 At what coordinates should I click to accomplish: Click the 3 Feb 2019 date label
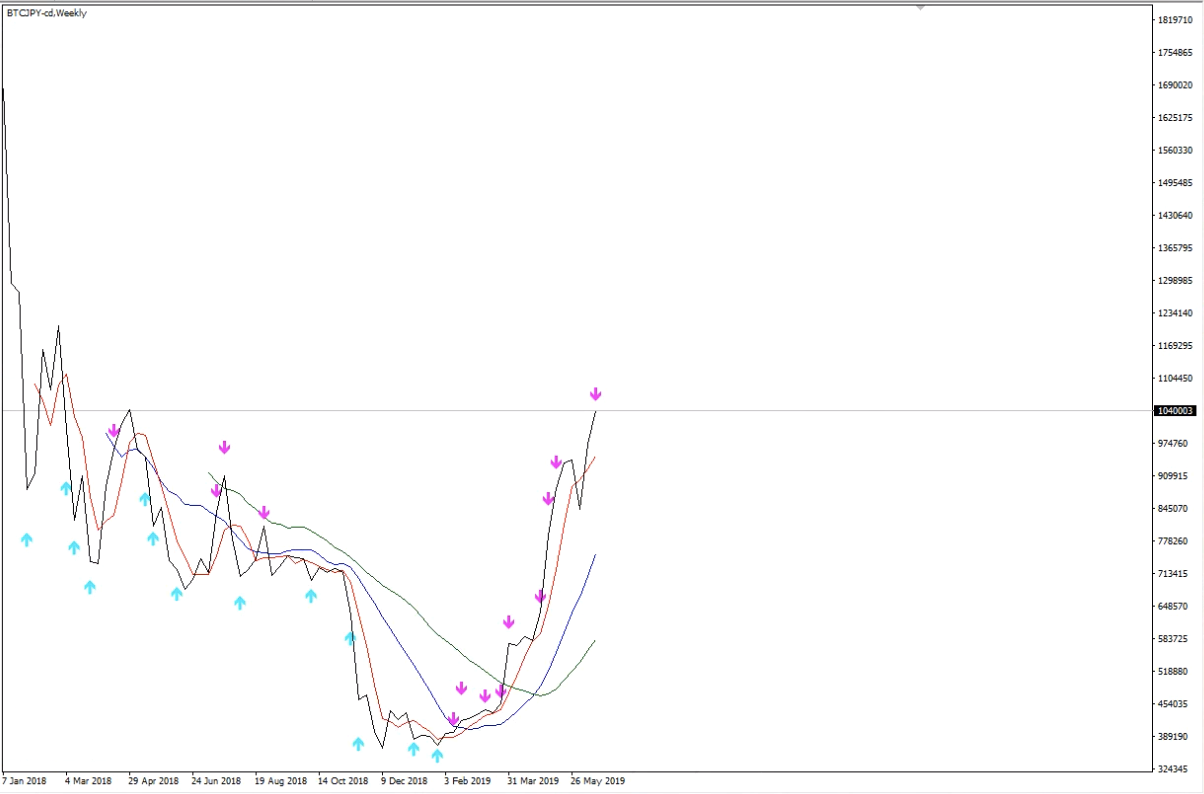coord(468,781)
